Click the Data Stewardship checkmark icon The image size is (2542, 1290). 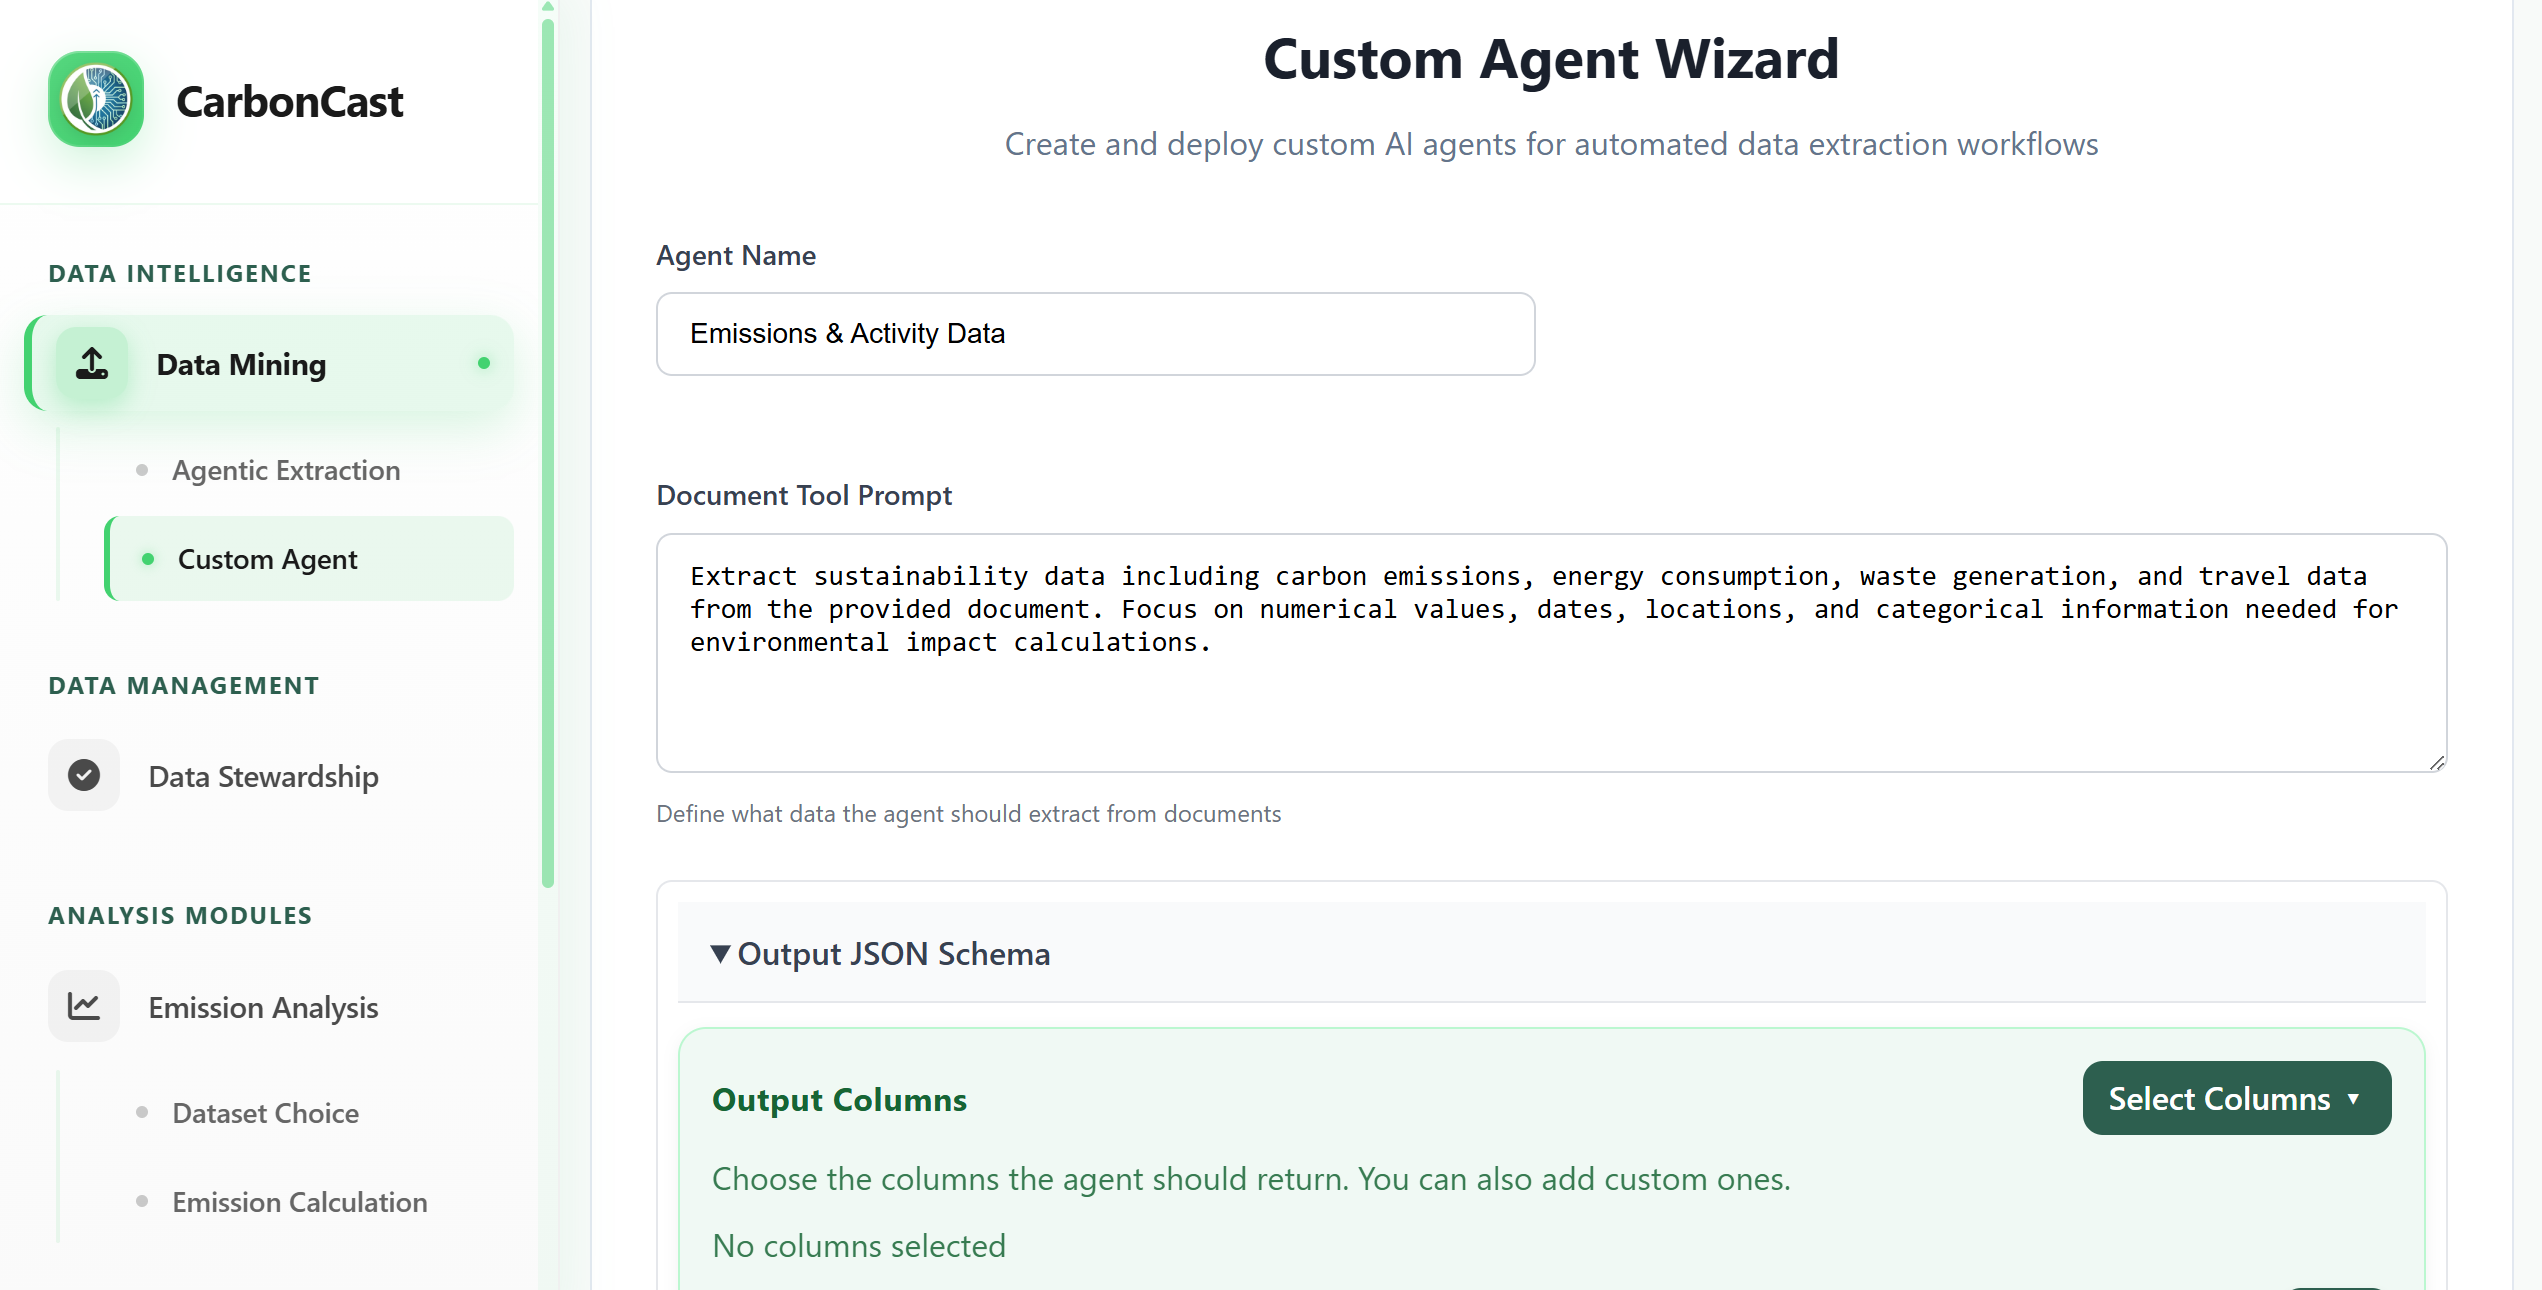[x=84, y=775]
